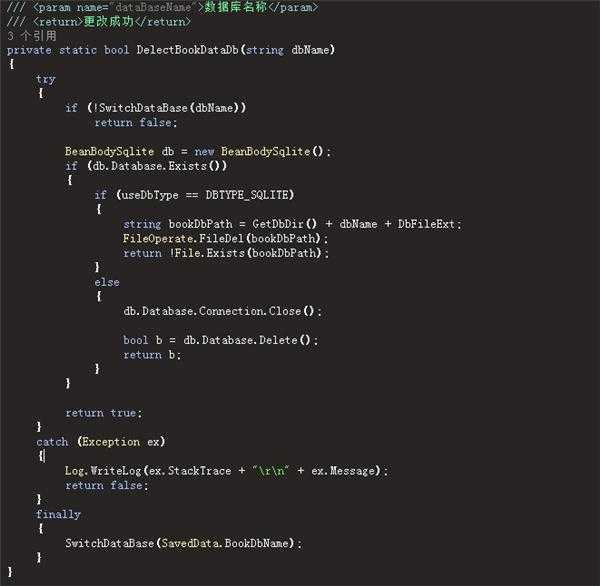Click return false inside the catch block
600x586 pixels.
pos(106,485)
